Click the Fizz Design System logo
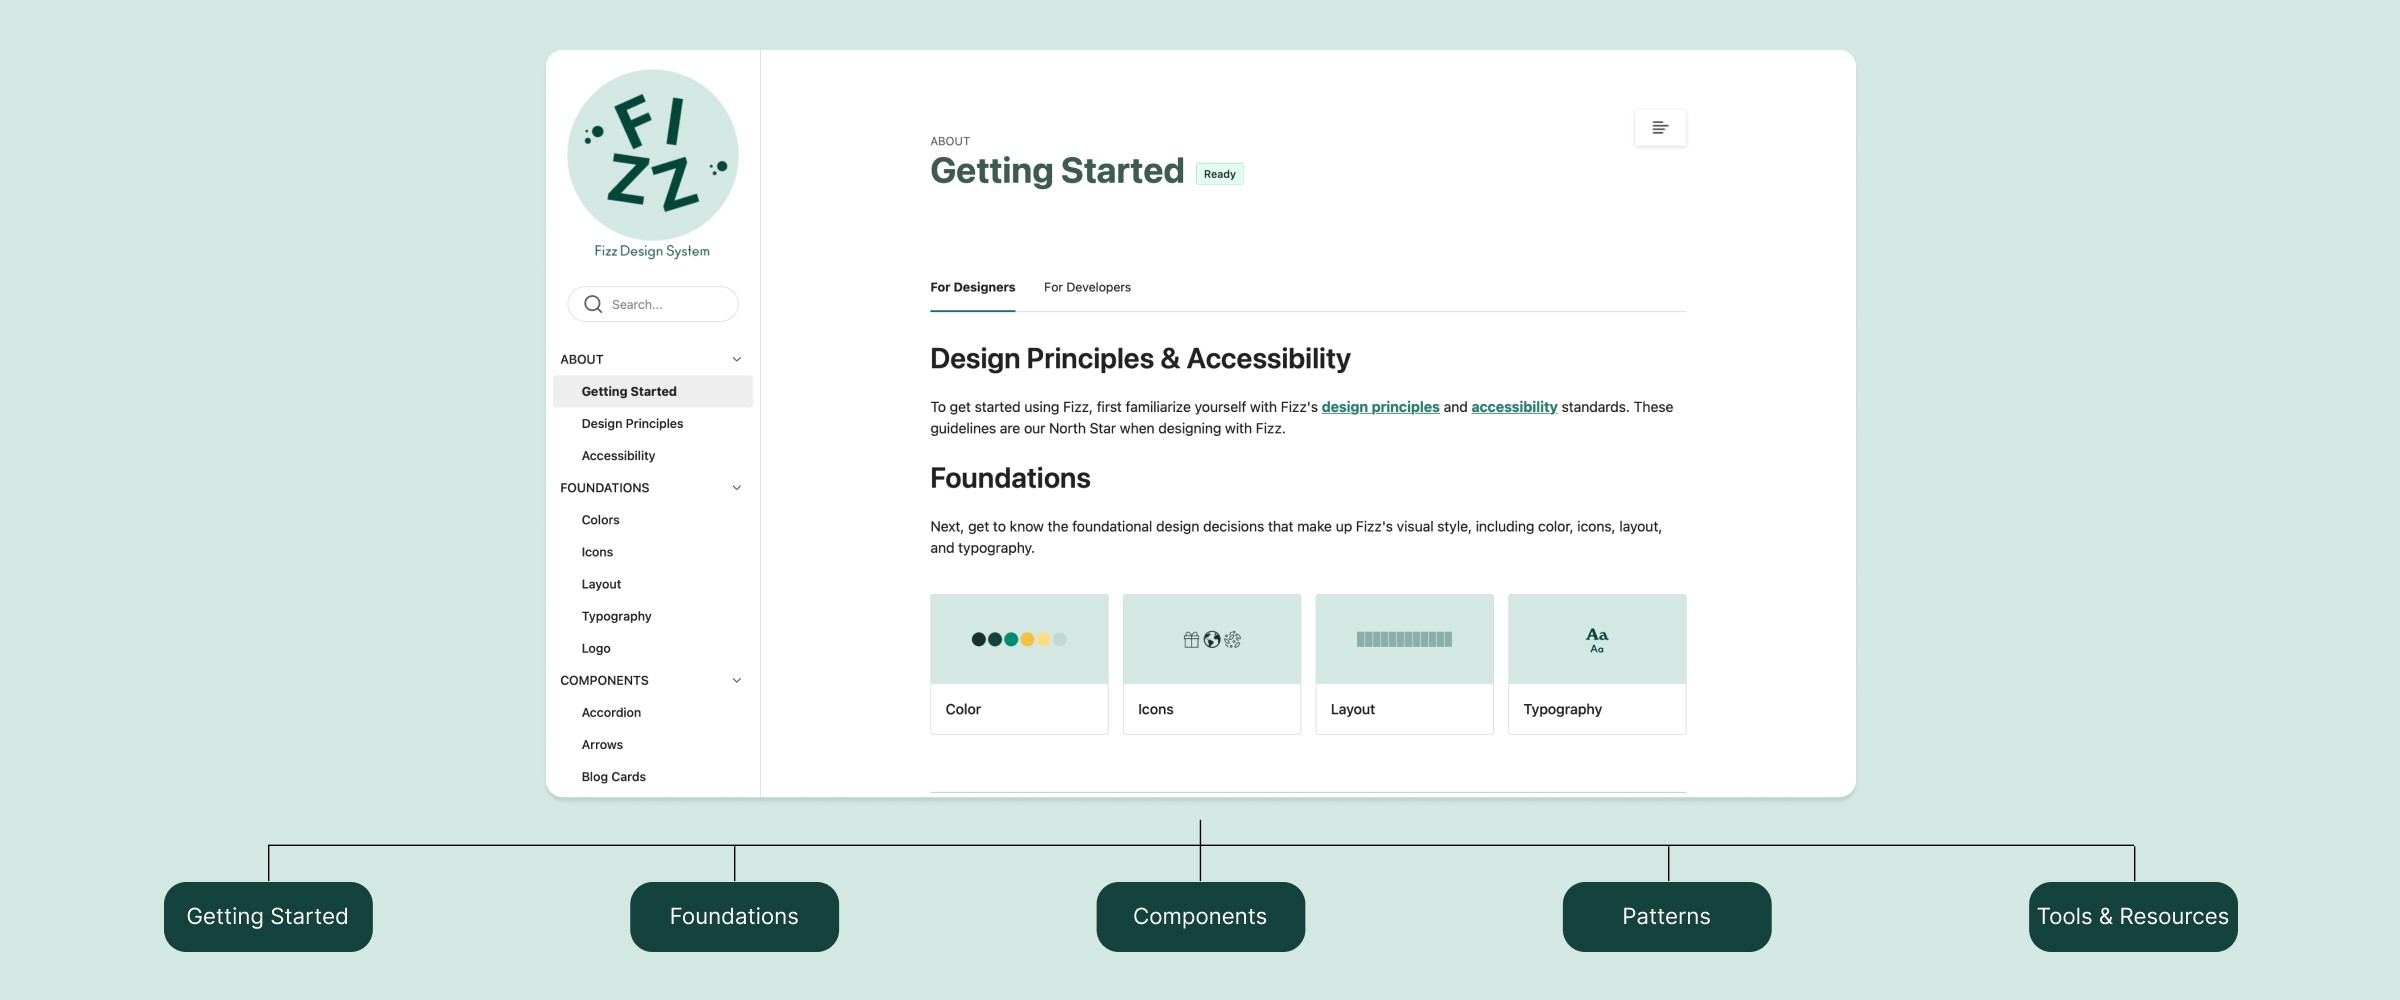 (652, 164)
